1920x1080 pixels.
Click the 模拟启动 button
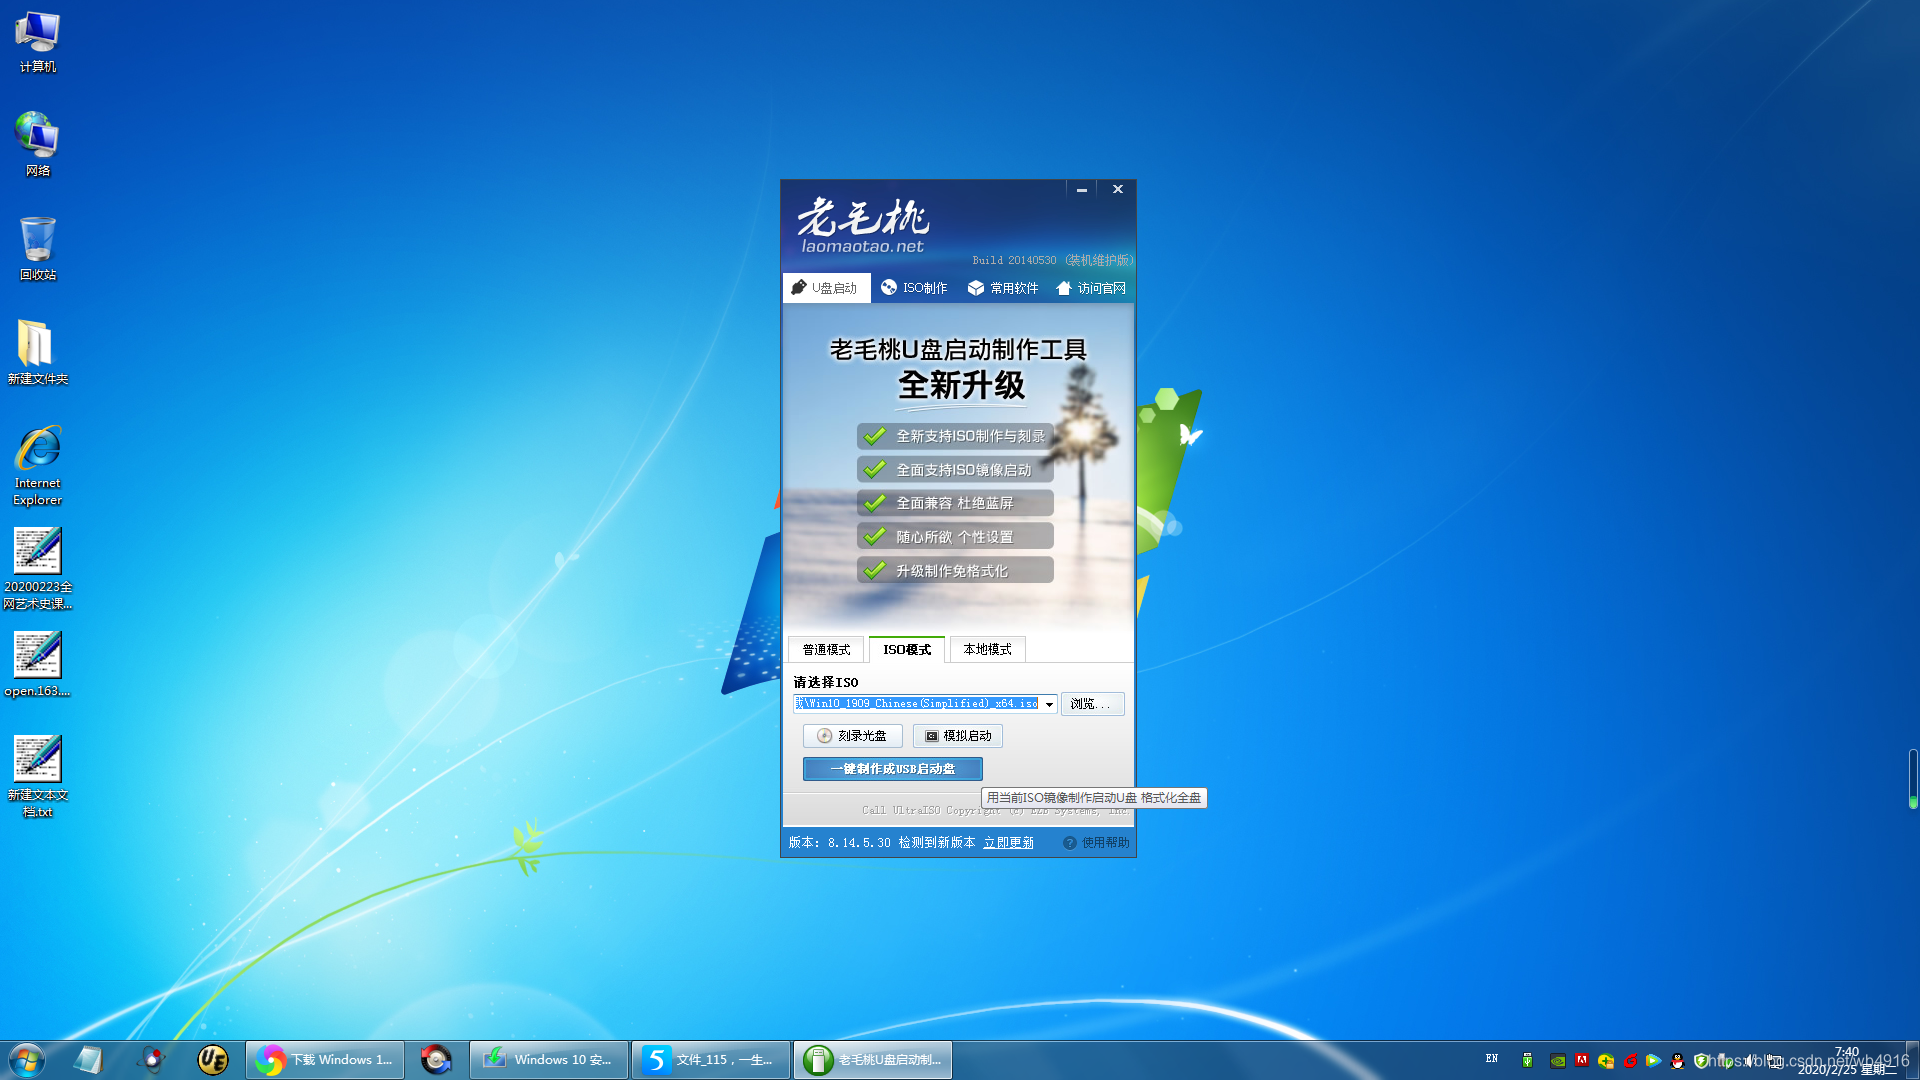click(957, 736)
